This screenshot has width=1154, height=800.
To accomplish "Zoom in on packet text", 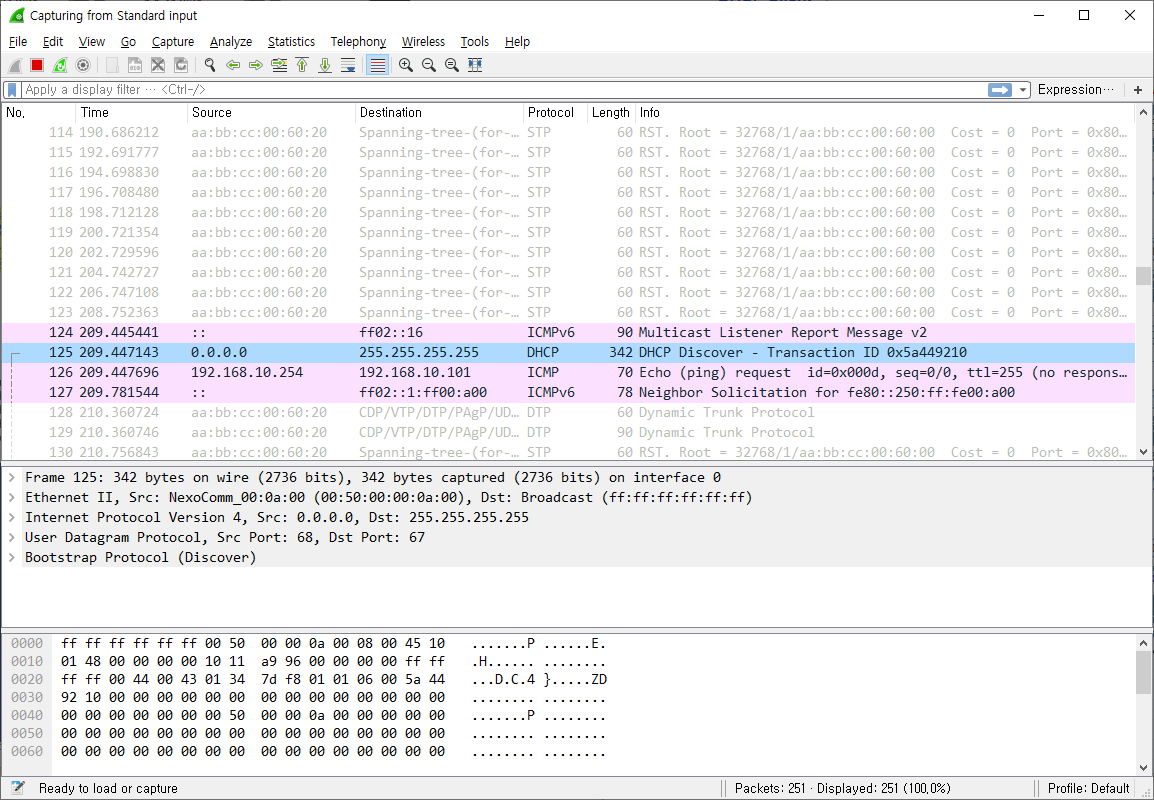I will (x=406, y=66).
